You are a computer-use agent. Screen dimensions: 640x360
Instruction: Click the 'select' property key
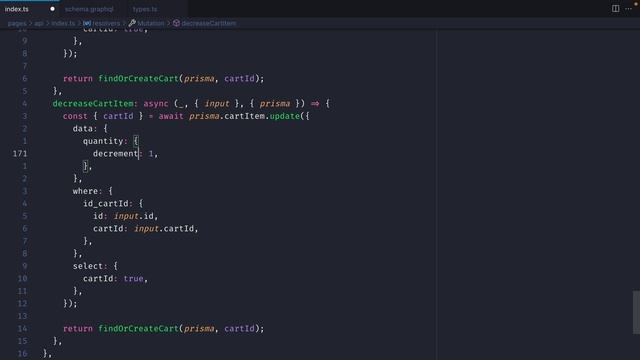pyautogui.click(x=88, y=266)
